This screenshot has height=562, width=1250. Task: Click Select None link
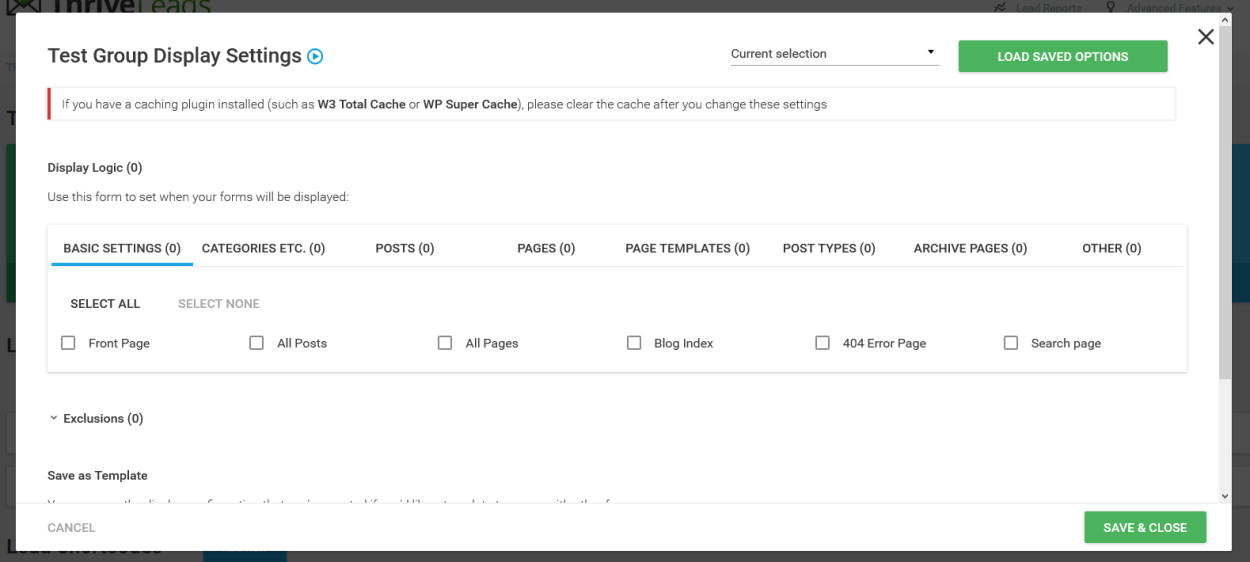pyautogui.click(x=219, y=304)
